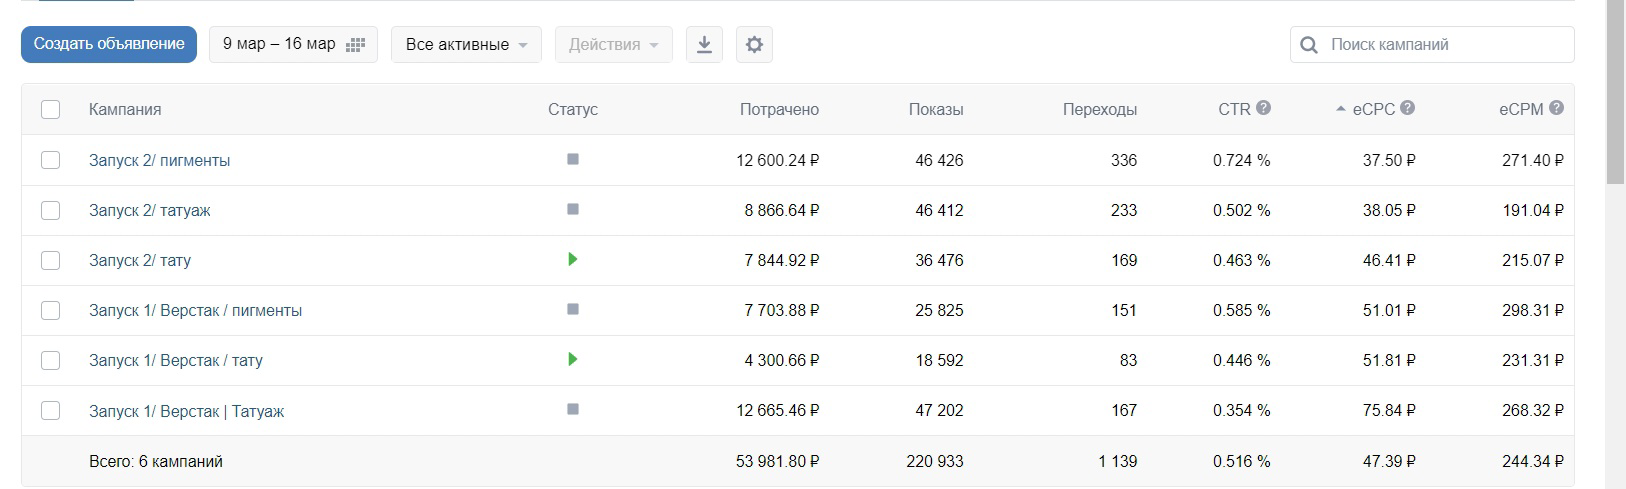This screenshot has width=1626, height=489.
Task: Click the total eCPC 47.39 ₽
Action: (x=1389, y=461)
